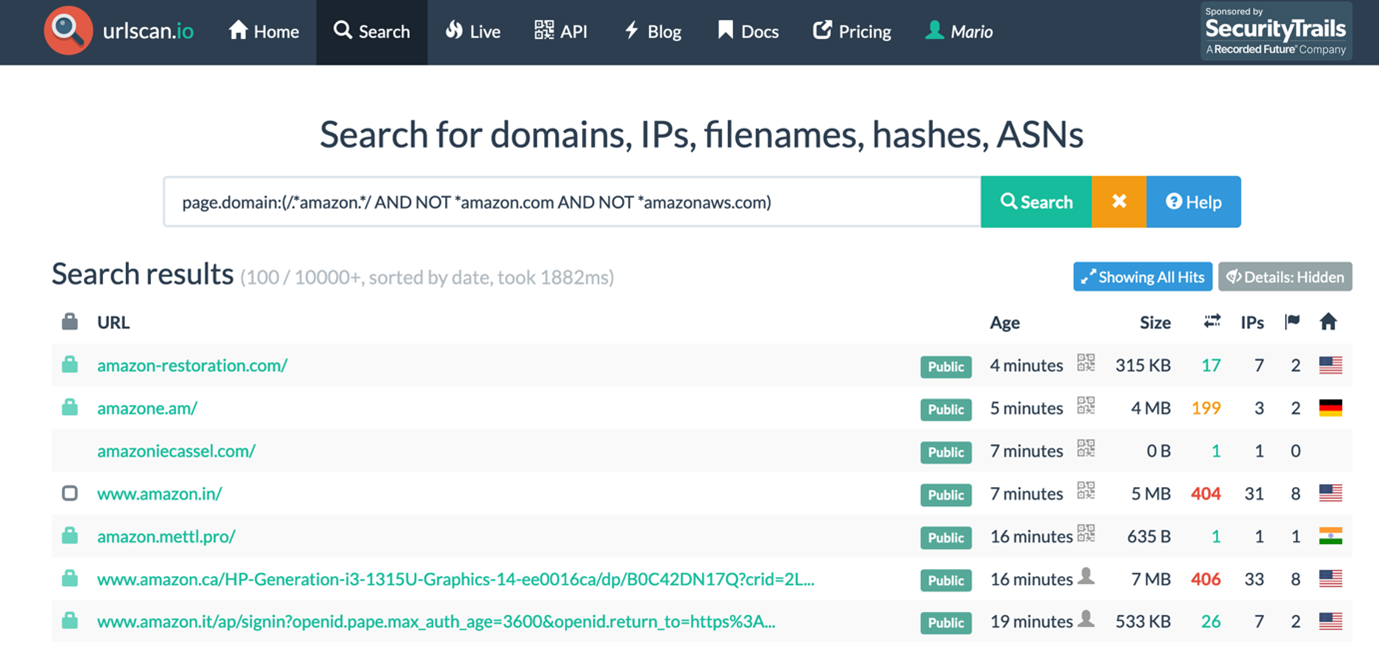
Task: Click the green lock icon for www.amazon.it
Action: [69, 621]
